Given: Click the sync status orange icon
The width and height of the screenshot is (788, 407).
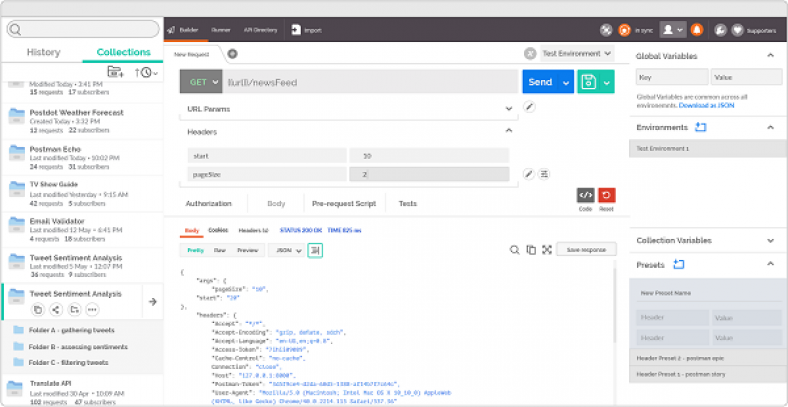Looking at the screenshot, I should [624, 30].
